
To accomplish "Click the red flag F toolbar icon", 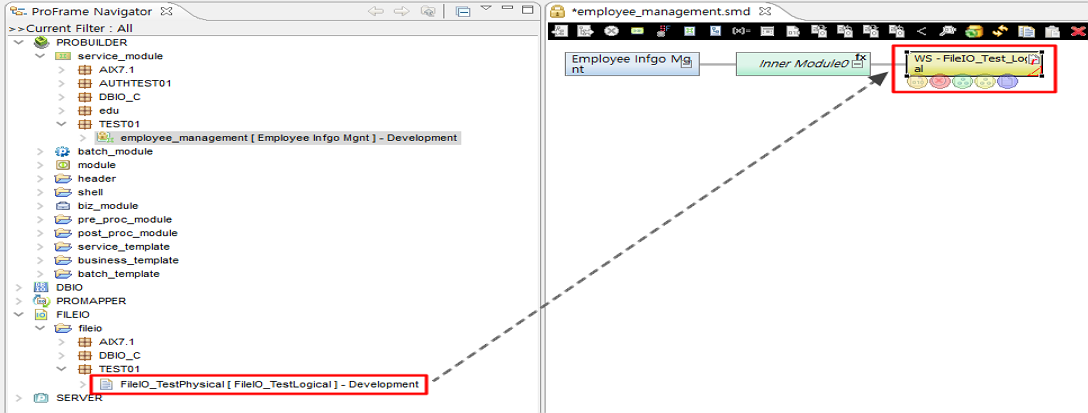I will pyautogui.click(x=663, y=31).
